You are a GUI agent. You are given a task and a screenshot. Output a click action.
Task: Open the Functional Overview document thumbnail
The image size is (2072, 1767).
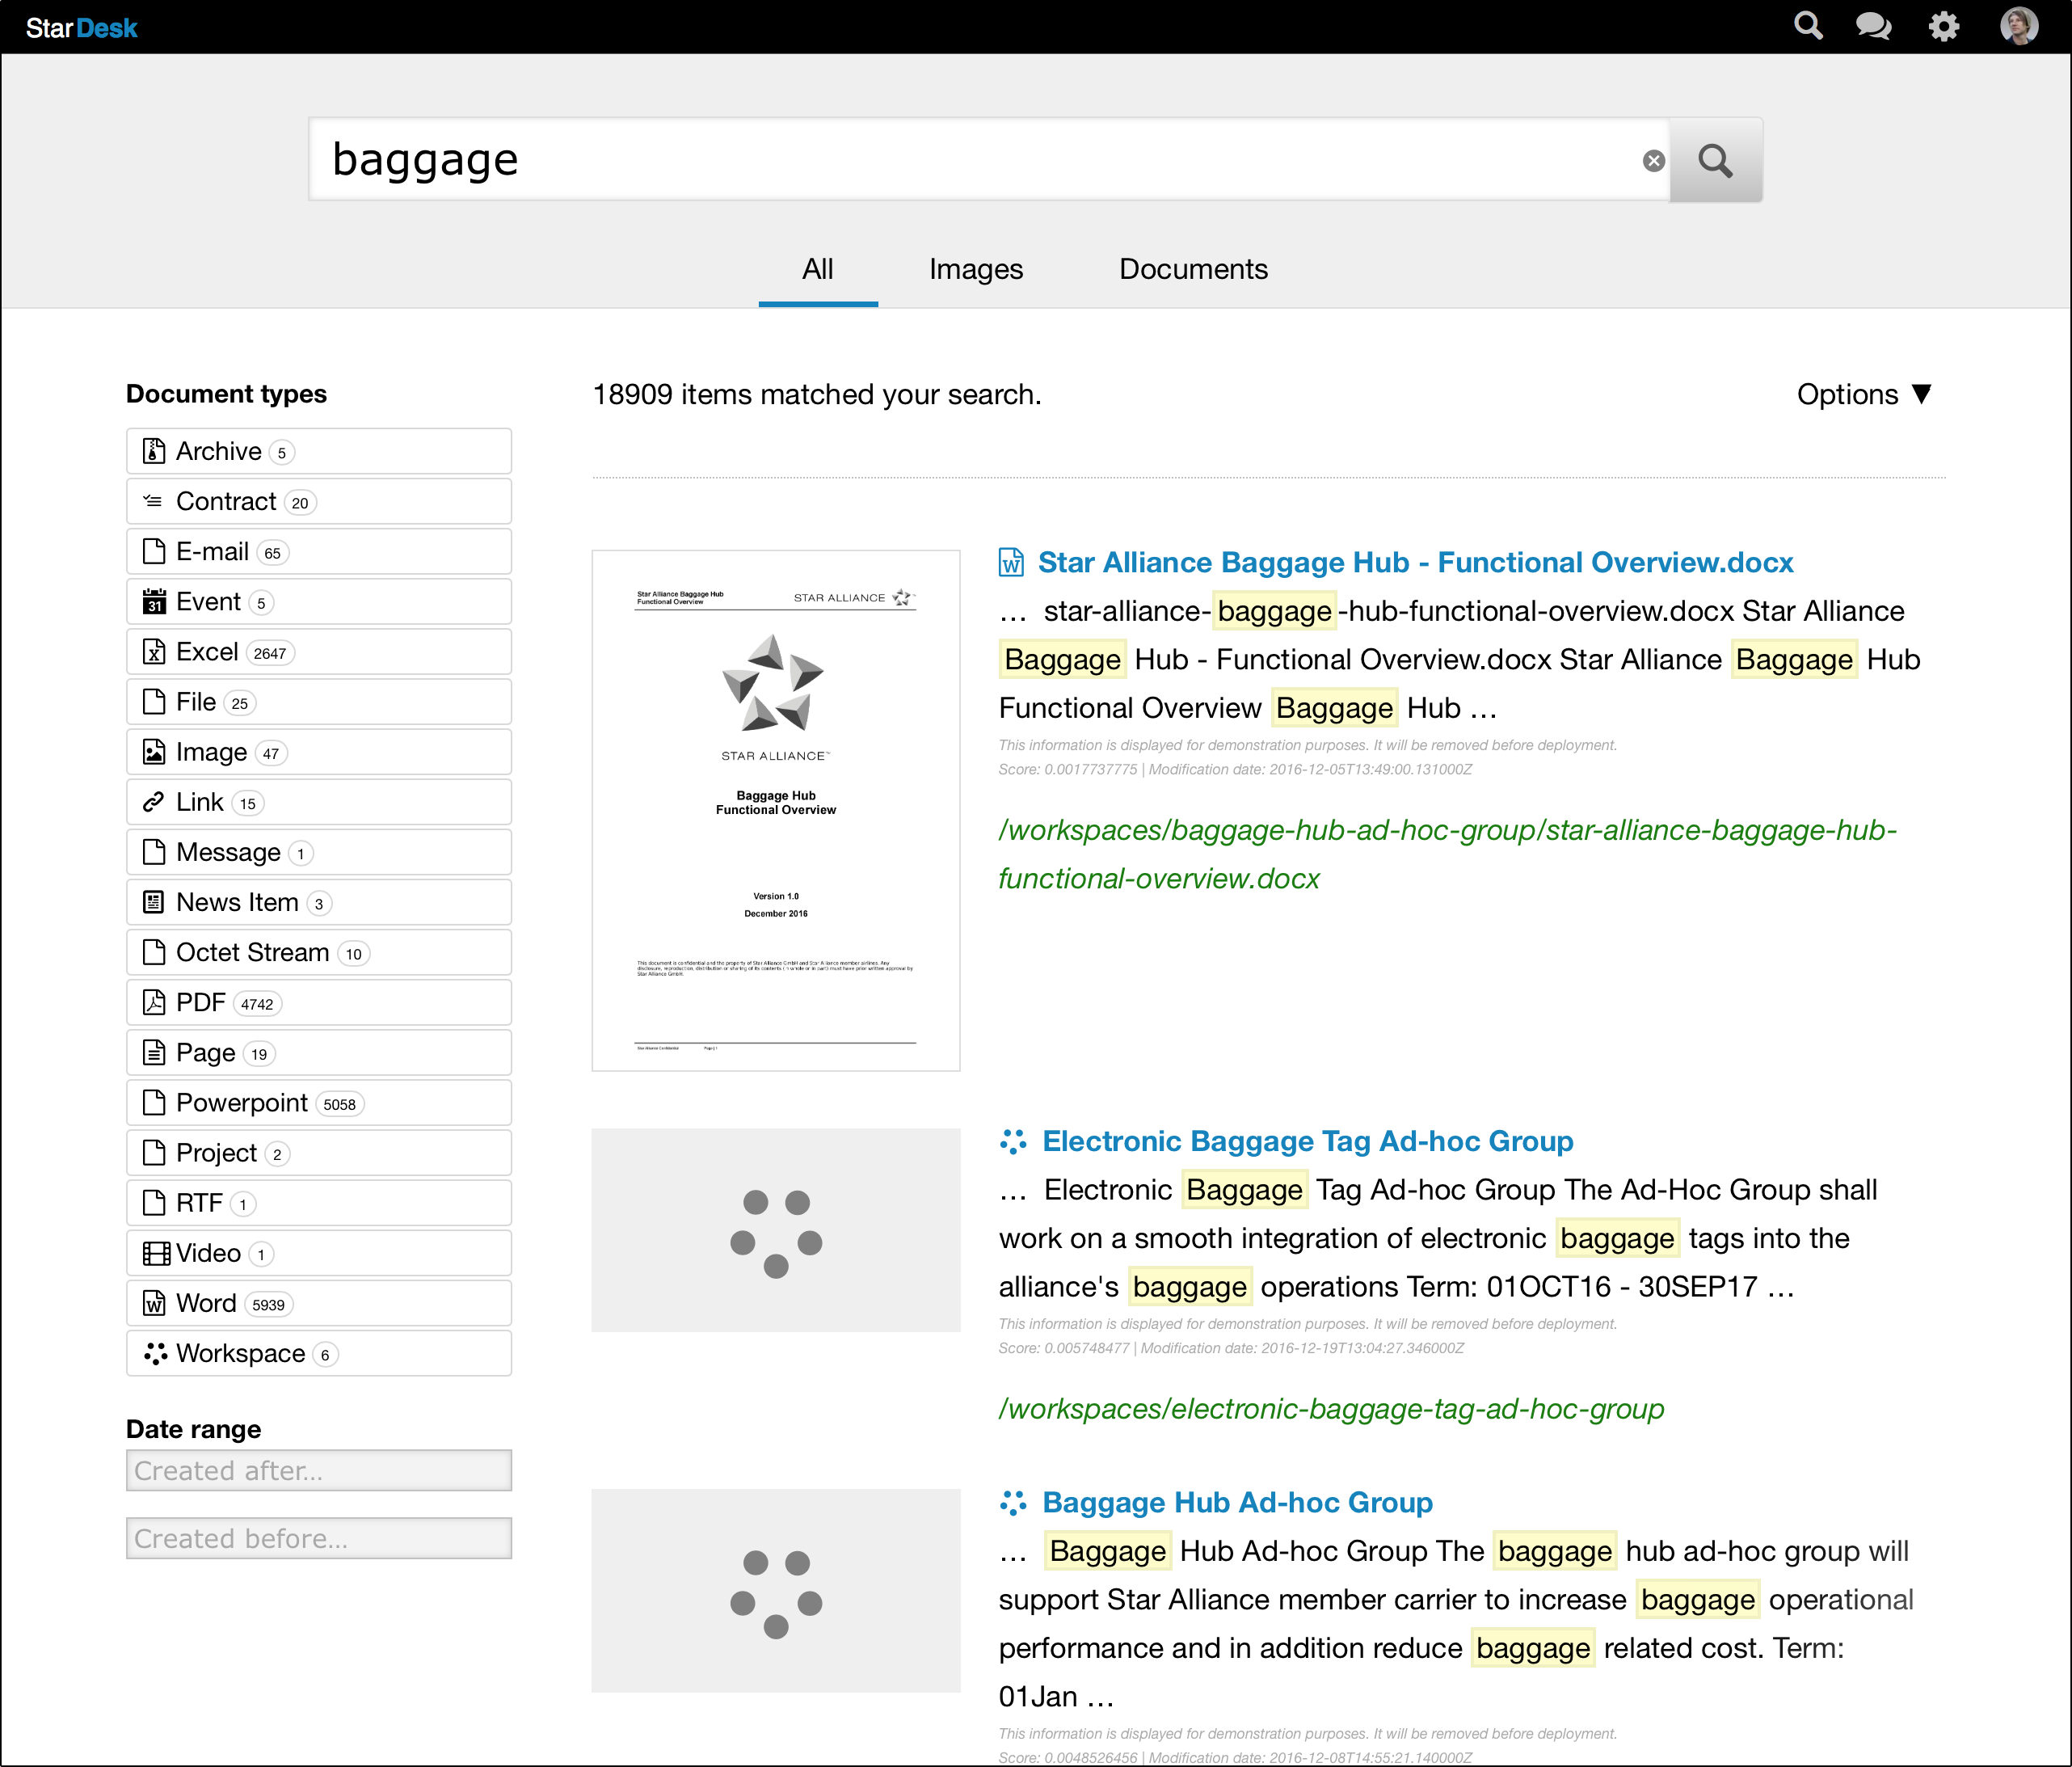775,810
